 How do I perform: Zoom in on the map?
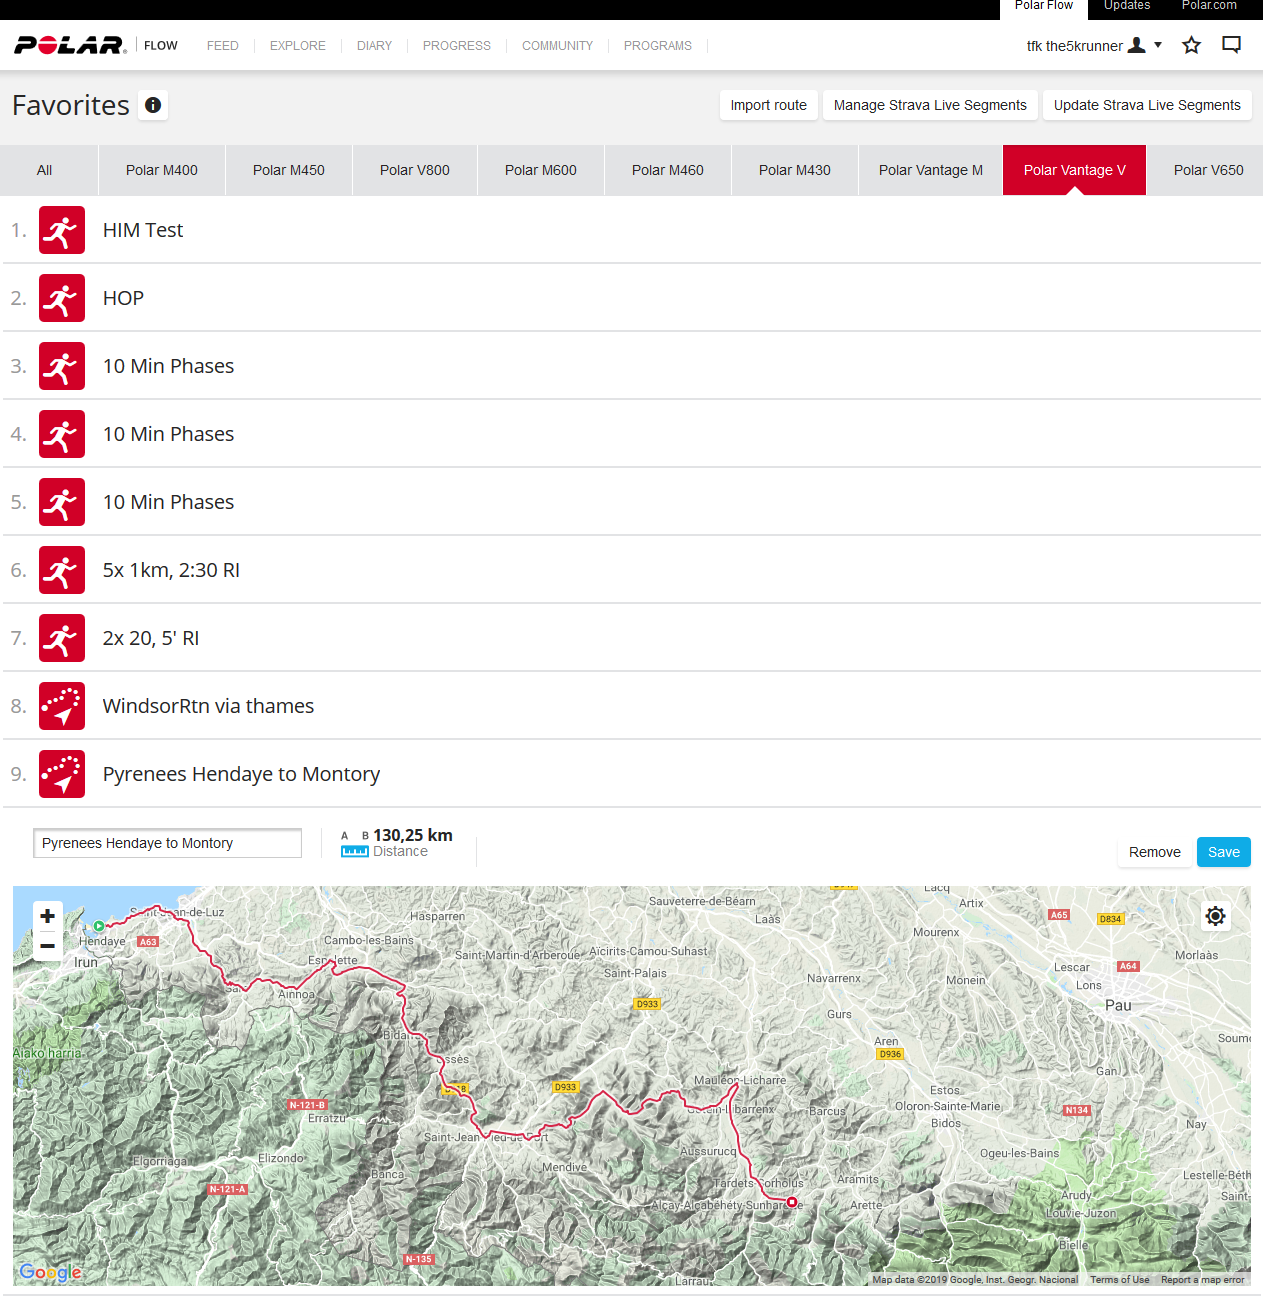(x=47, y=916)
